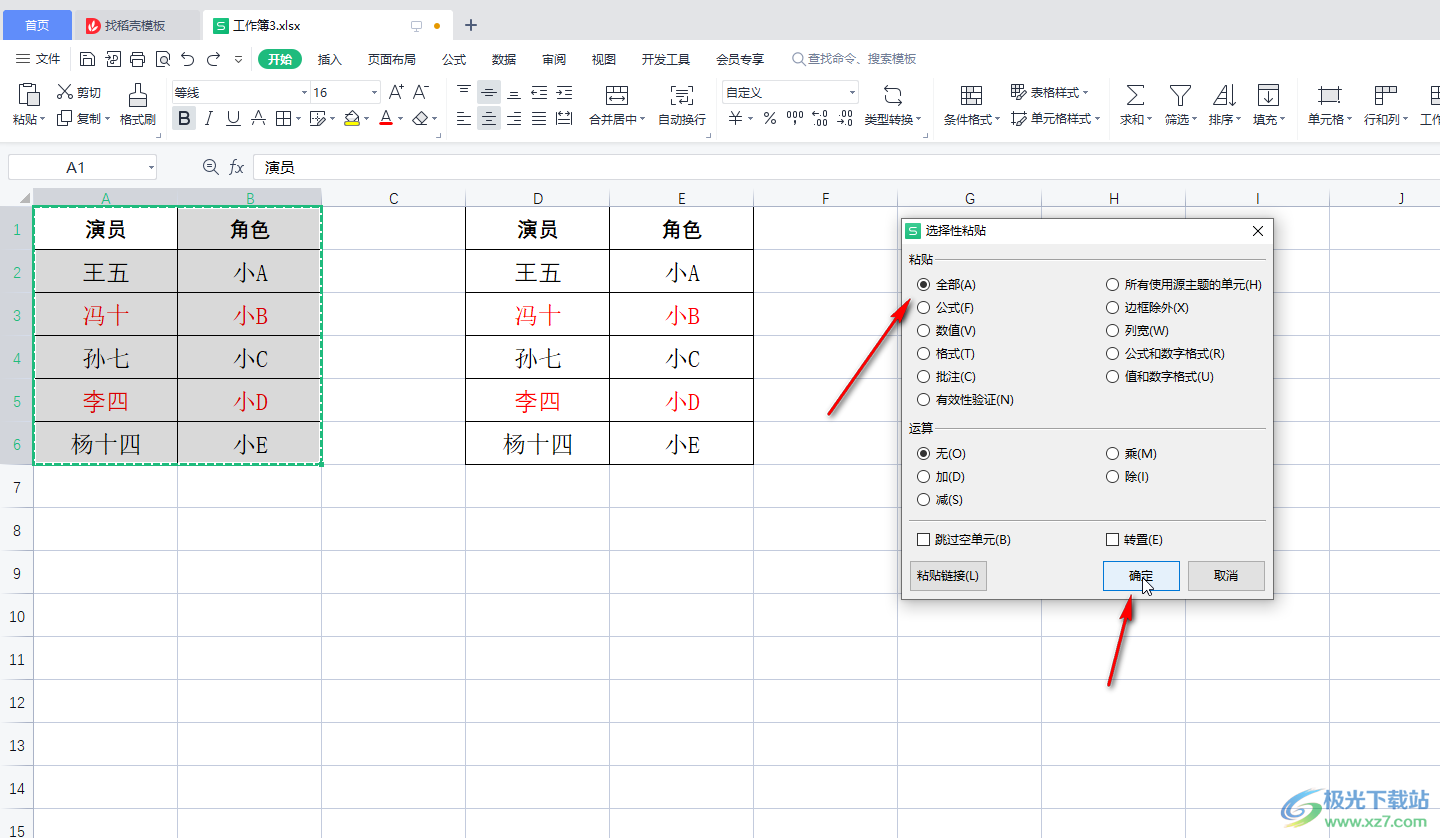Viewport: 1440px width, 838px height.
Task: Click the Print icon in quick toolbar
Action: click(x=138, y=59)
